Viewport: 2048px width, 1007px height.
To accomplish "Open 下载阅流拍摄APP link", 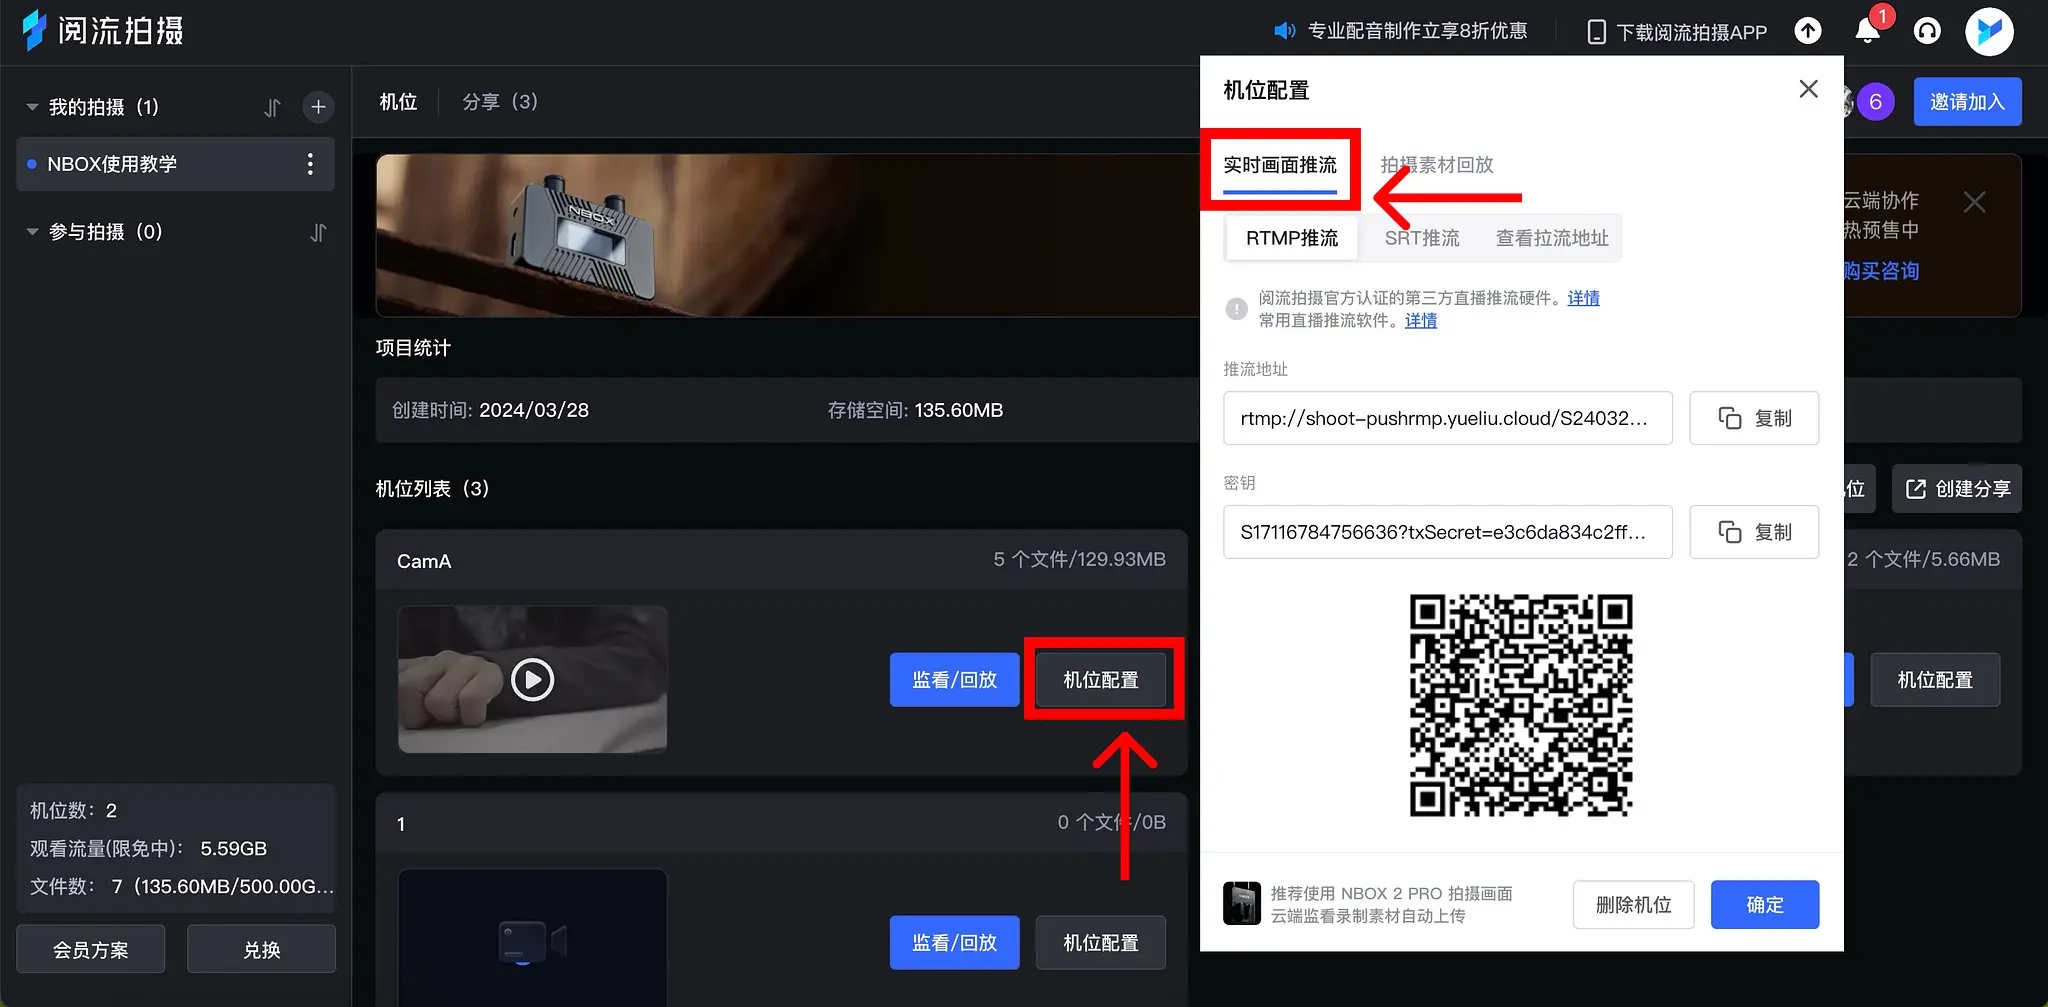I will pos(1677,32).
